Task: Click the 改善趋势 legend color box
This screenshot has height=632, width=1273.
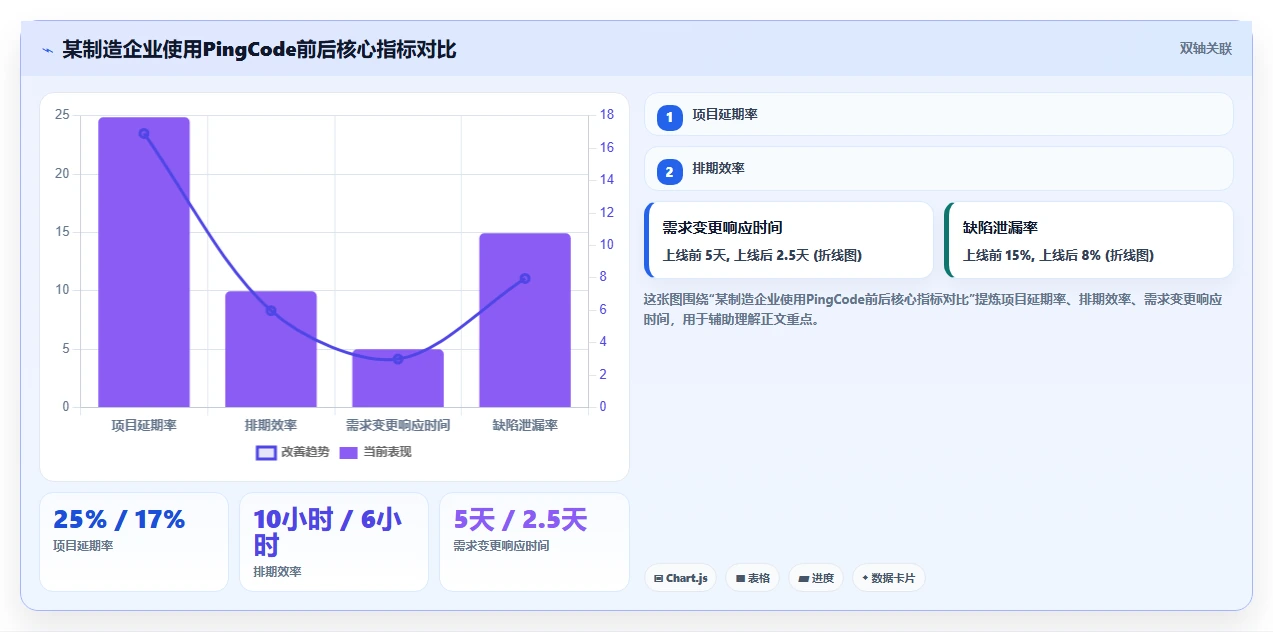Action: coord(266,452)
